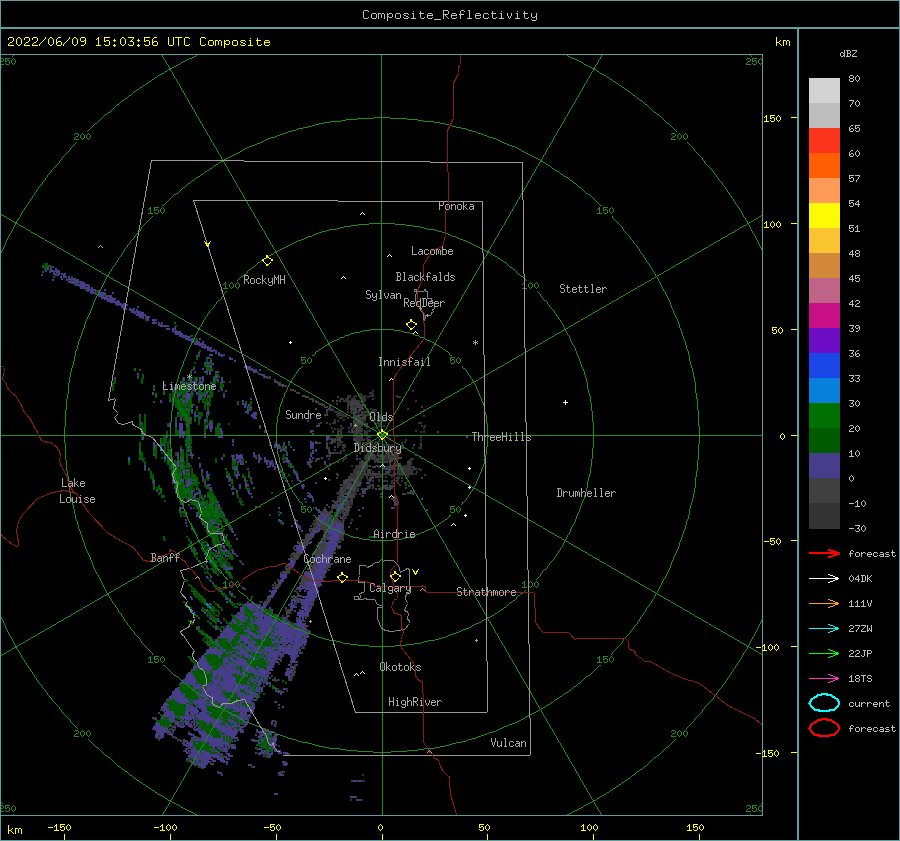The height and width of the screenshot is (841, 900).
Task: Click the Strathmore town label
Action: (x=486, y=592)
